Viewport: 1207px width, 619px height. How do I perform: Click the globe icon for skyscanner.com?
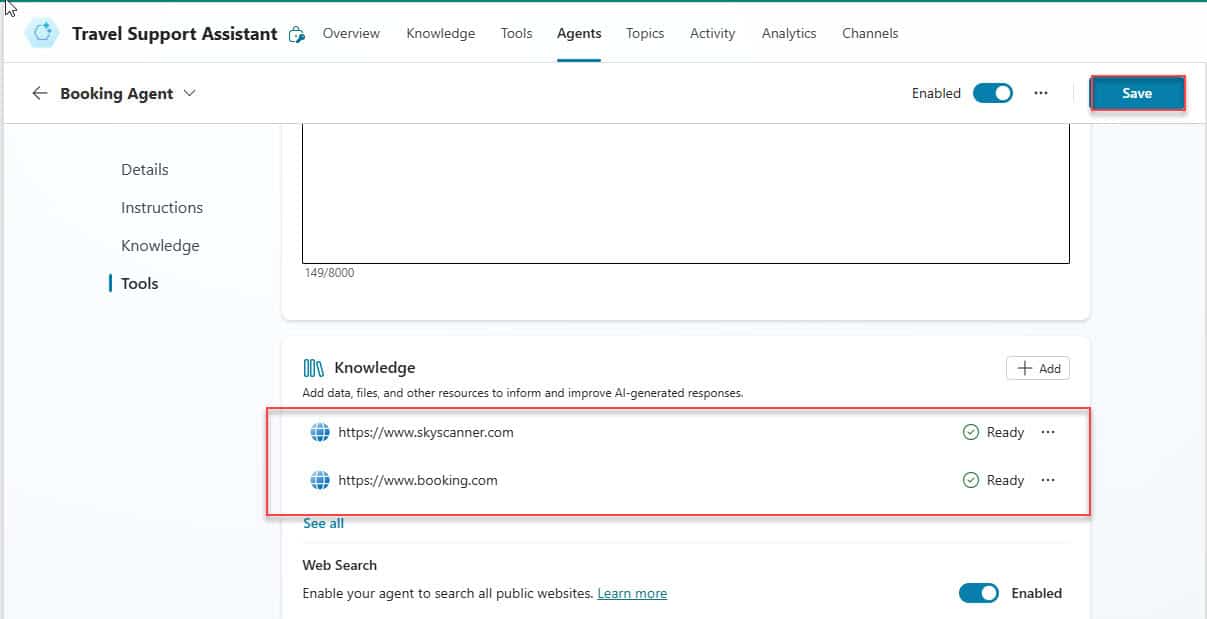point(320,432)
